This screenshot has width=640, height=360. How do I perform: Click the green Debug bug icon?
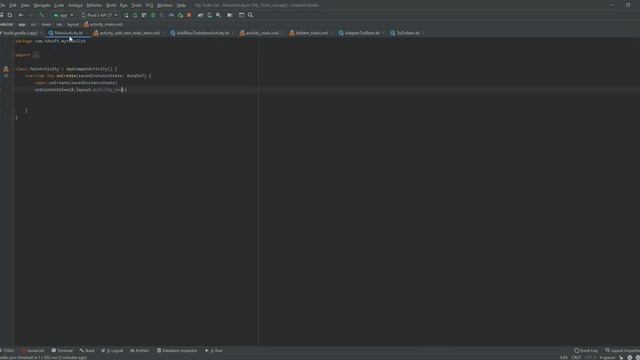point(153,15)
